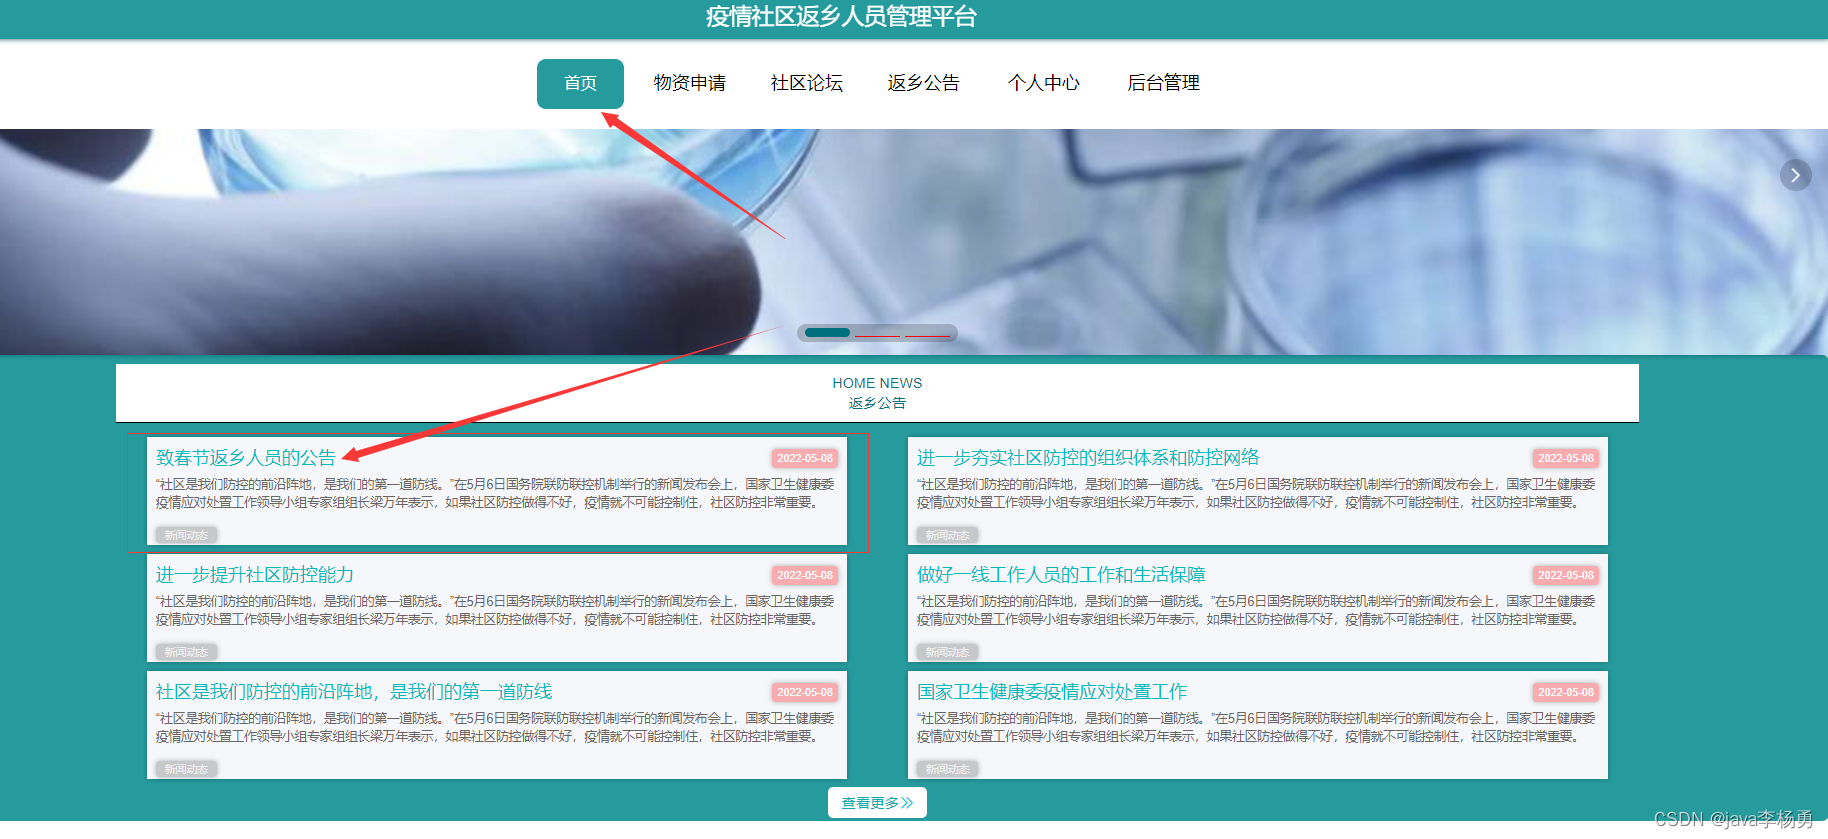
Task: Click the carousel next arrow icon
Action: click(1795, 175)
